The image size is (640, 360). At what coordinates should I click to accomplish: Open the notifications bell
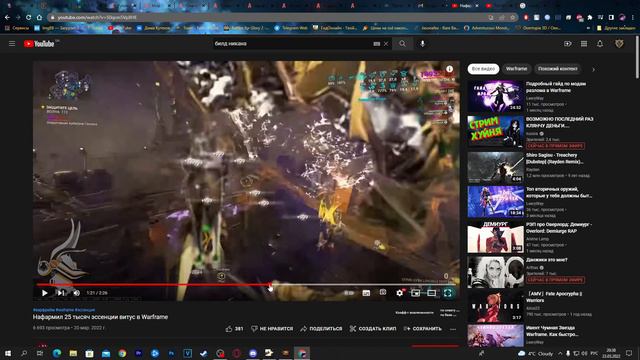[600, 44]
